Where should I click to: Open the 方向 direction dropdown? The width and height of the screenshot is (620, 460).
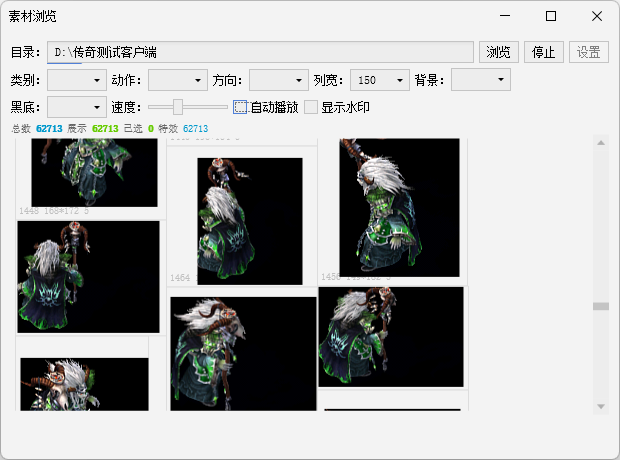(x=279, y=80)
